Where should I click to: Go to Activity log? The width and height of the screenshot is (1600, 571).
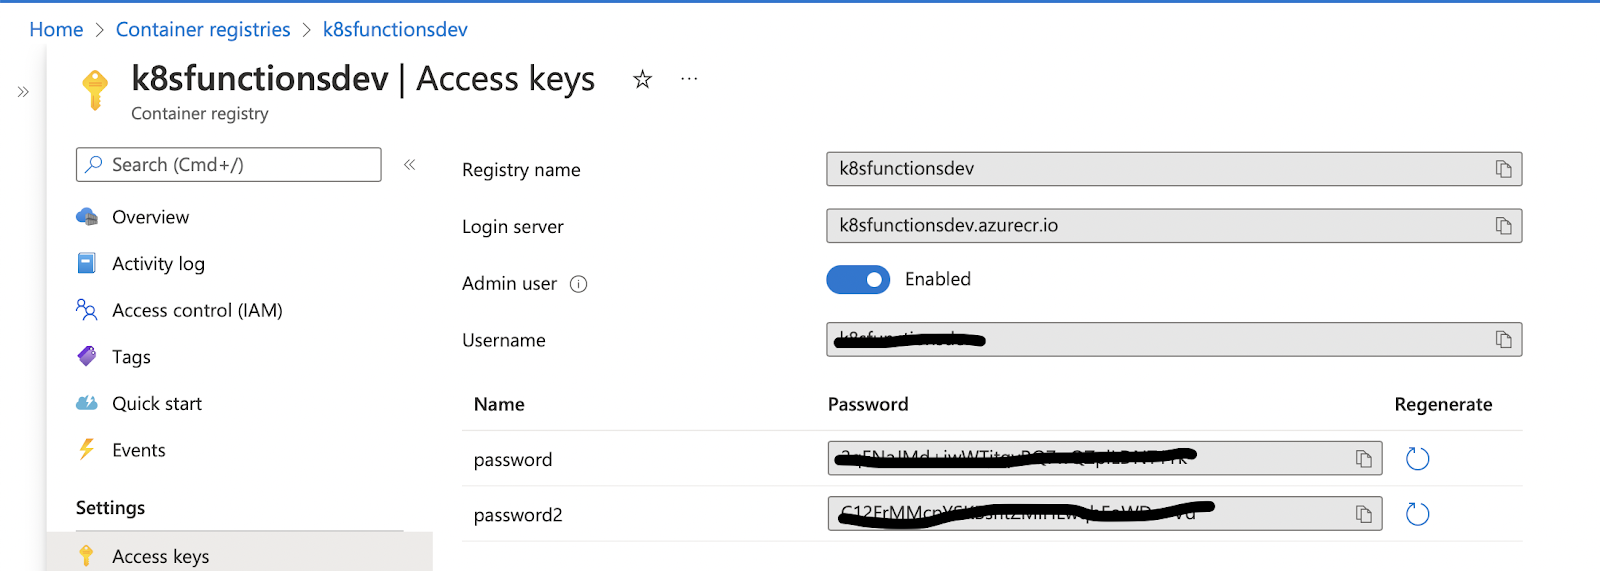tap(158, 264)
